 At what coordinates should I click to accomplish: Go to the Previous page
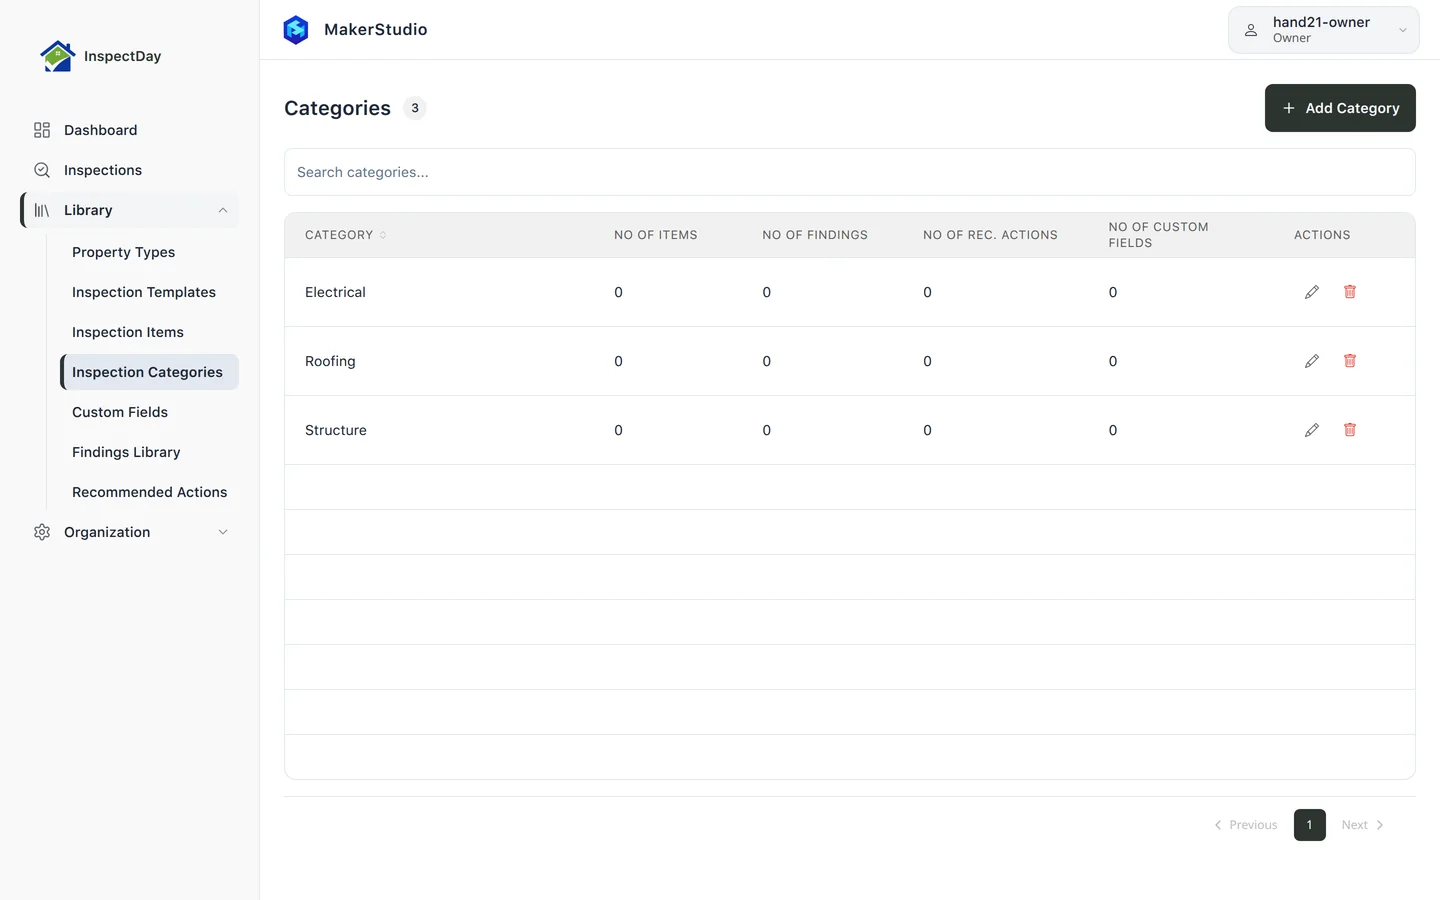coord(1246,825)
